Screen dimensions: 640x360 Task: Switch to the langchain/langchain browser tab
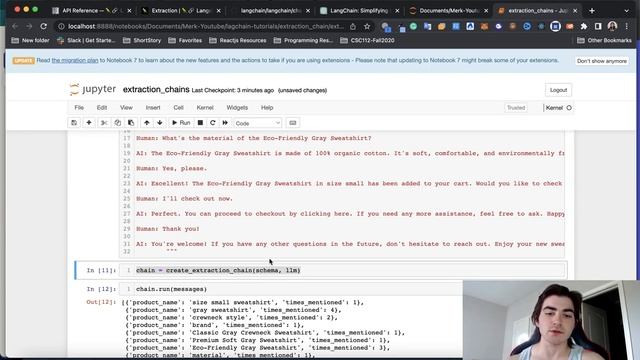pyautogui.click(x=269, y=11)
